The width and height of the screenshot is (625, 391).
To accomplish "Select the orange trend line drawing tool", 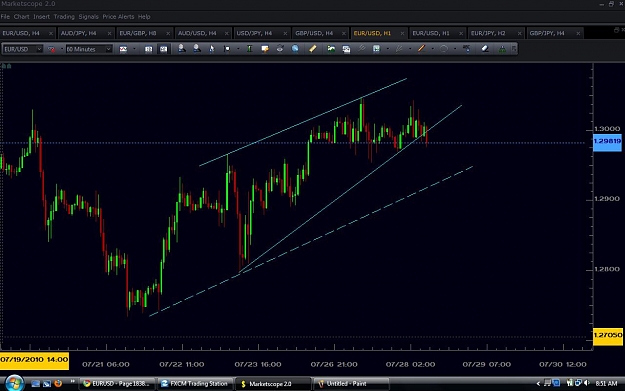I will (x=421, y=49).
